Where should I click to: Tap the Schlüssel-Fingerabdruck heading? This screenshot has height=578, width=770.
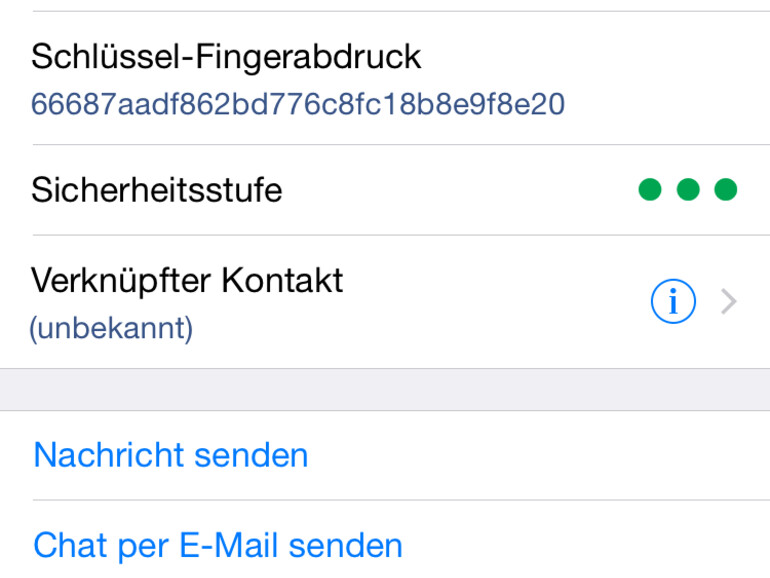coord(226,57)
